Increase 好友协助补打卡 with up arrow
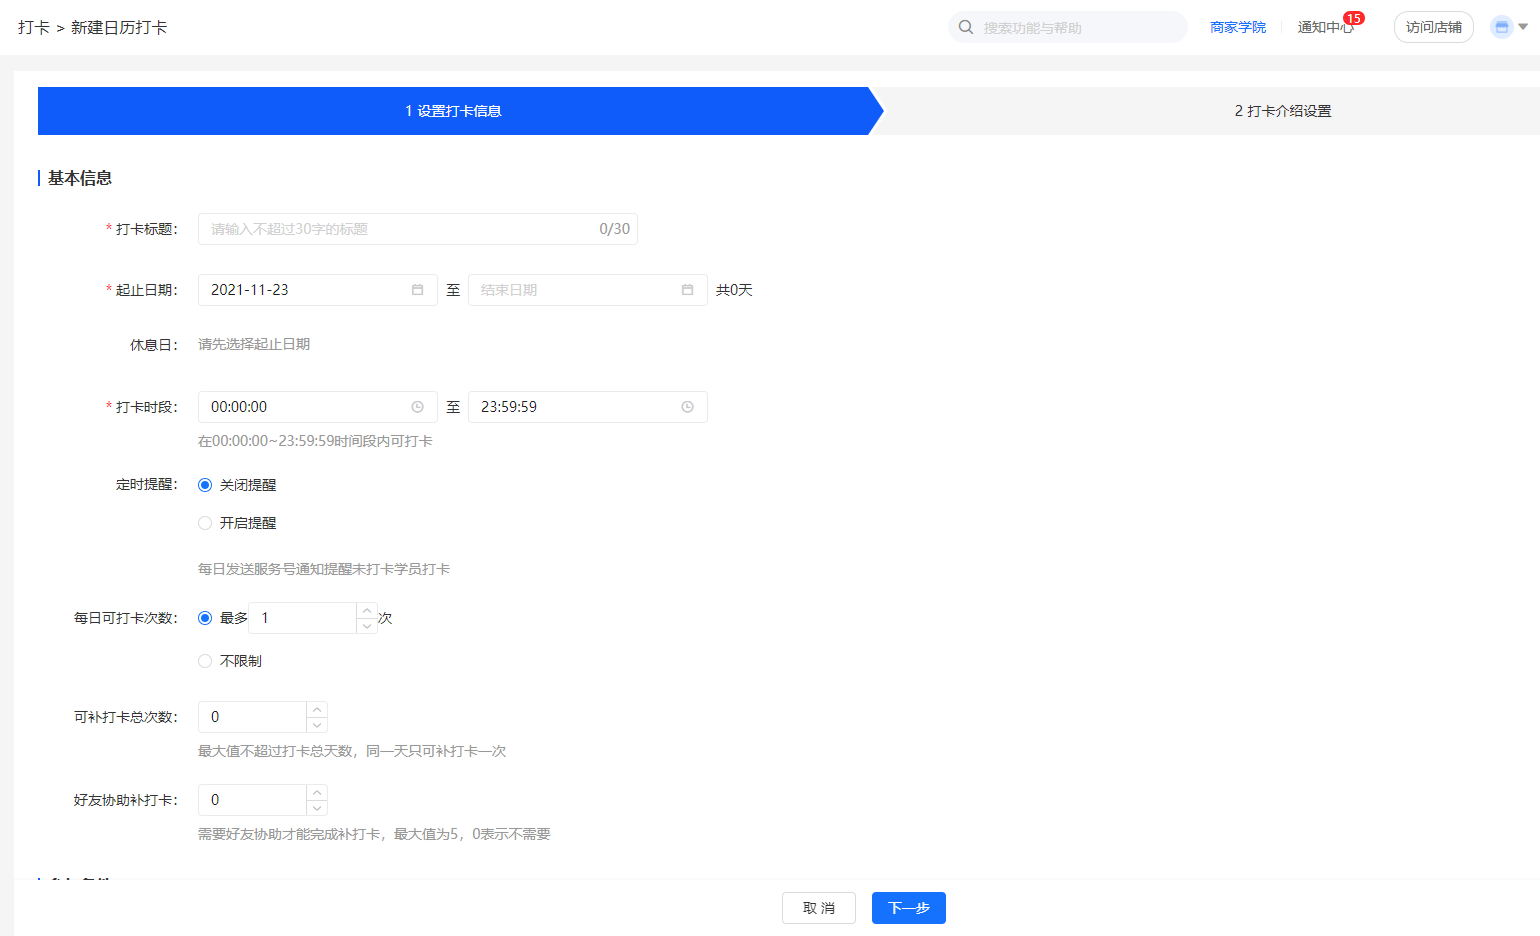Screen dimensions: 1540x936 pos(317,793)
